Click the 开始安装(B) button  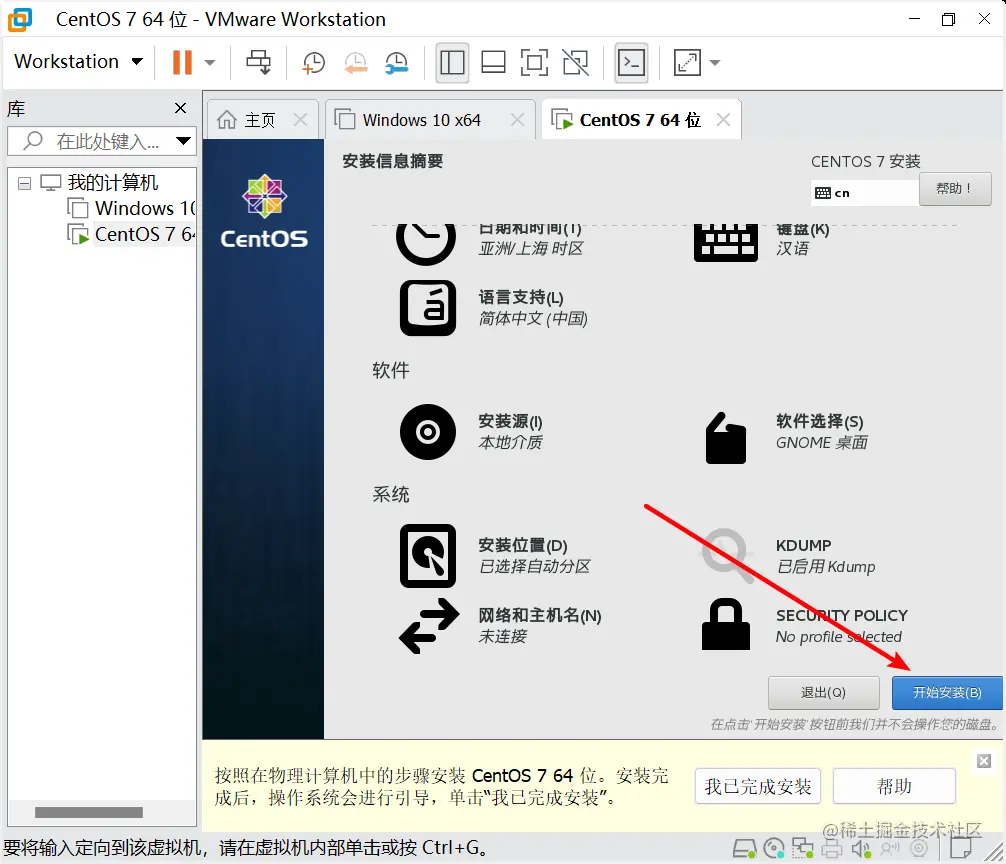tap(947, 693)
